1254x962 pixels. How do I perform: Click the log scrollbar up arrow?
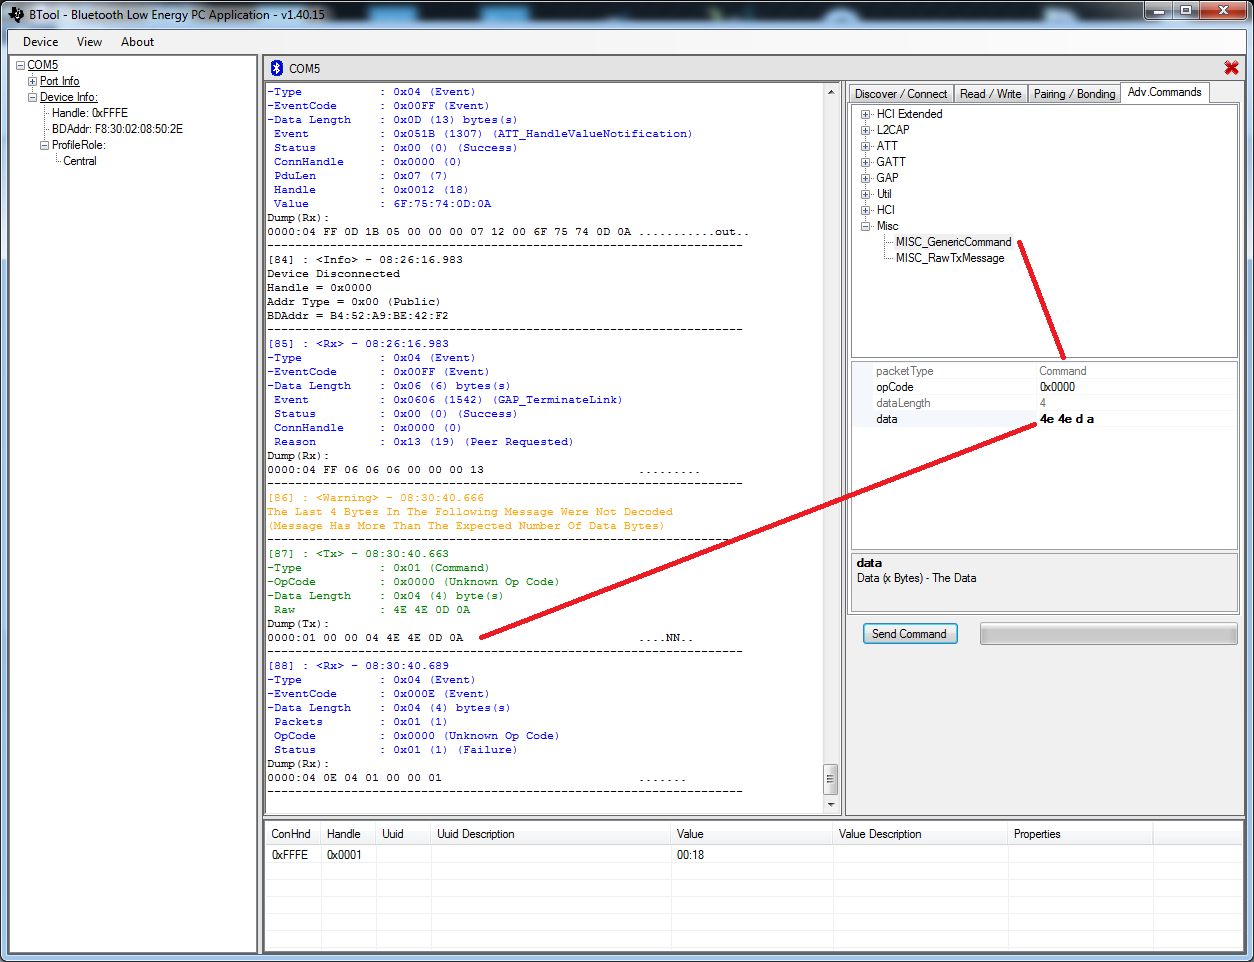coord(831,92)
